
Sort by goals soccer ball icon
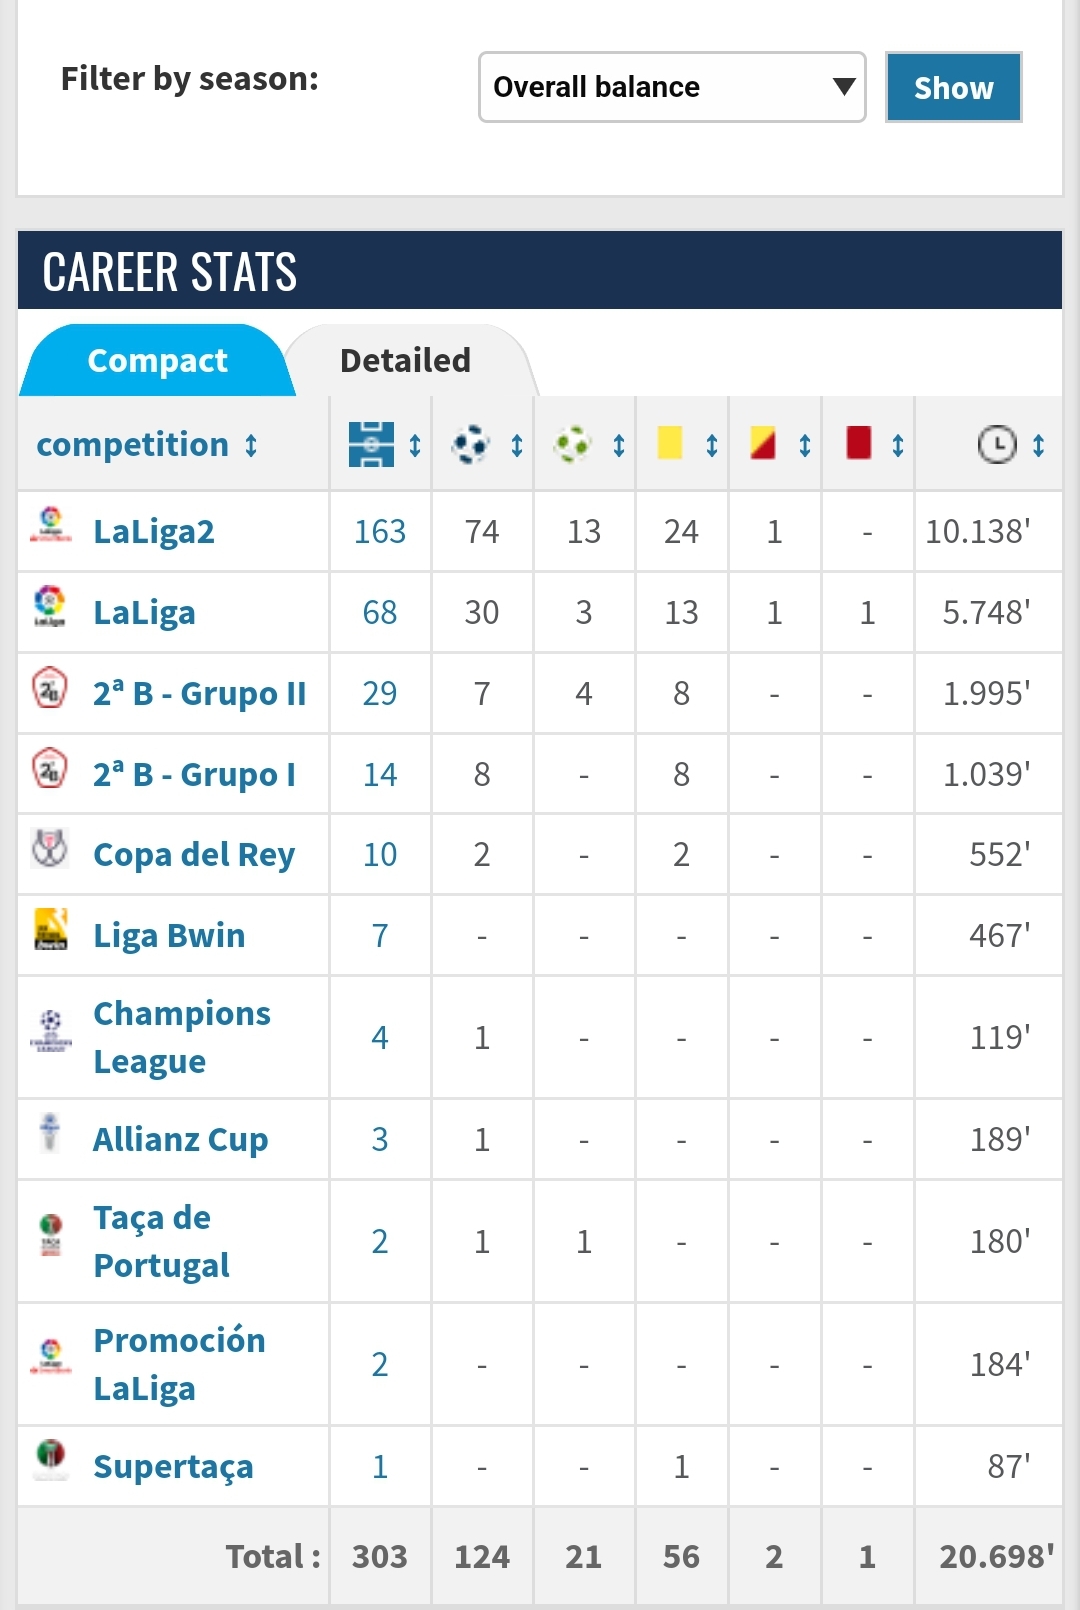pos(470,444)
